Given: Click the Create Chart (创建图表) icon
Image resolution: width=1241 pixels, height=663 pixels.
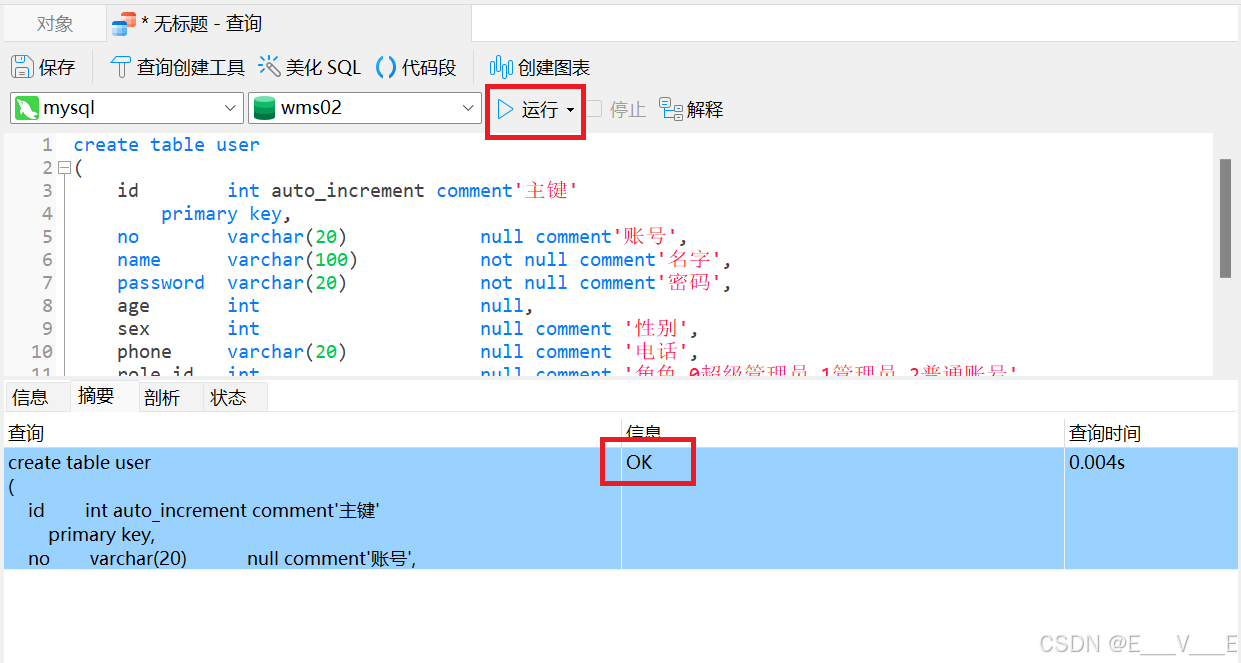Looking at the screenshot, I should [501, 67].
